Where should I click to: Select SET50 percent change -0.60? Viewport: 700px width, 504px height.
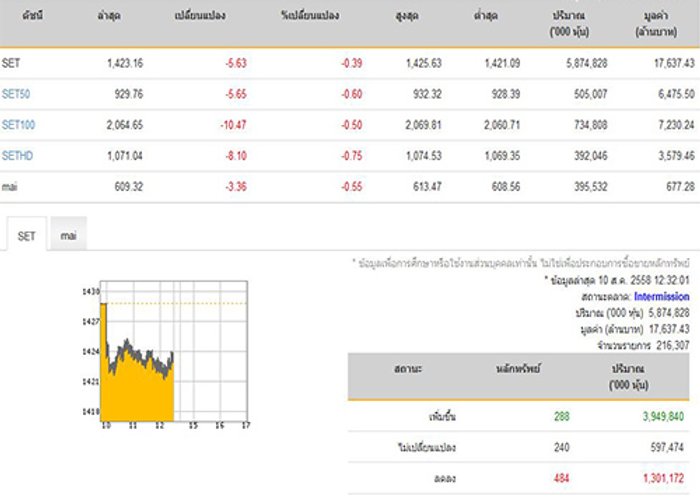(352, 94)
